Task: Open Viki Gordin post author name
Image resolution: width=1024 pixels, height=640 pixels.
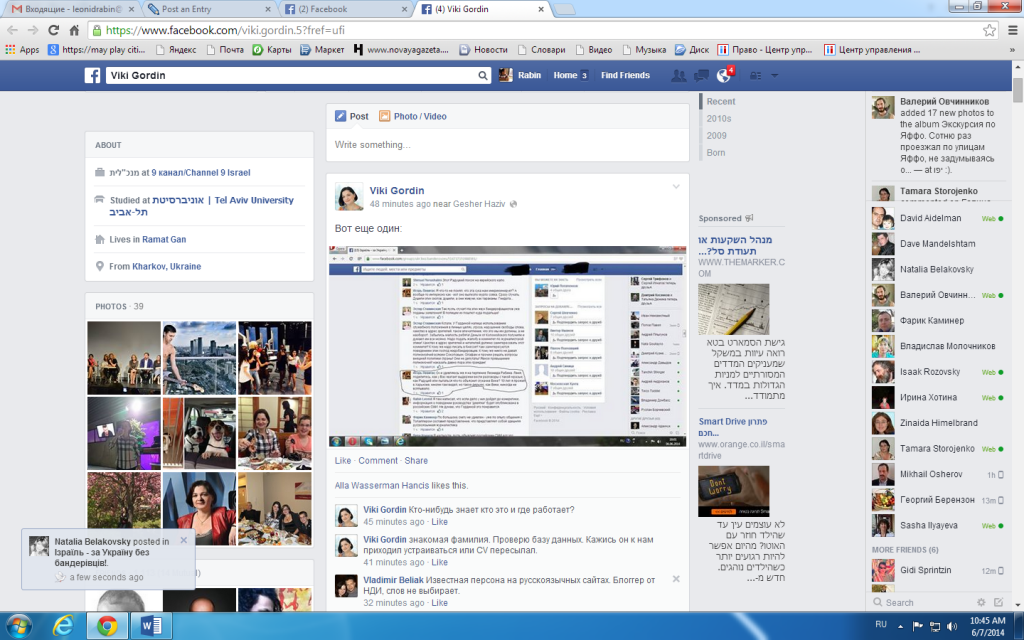Action: tap(397, 190)
